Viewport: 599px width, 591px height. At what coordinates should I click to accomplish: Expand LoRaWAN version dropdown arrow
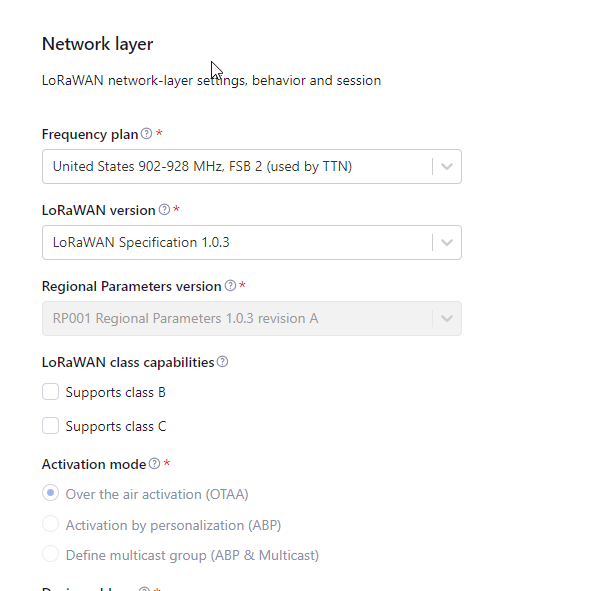click(447, 243)
